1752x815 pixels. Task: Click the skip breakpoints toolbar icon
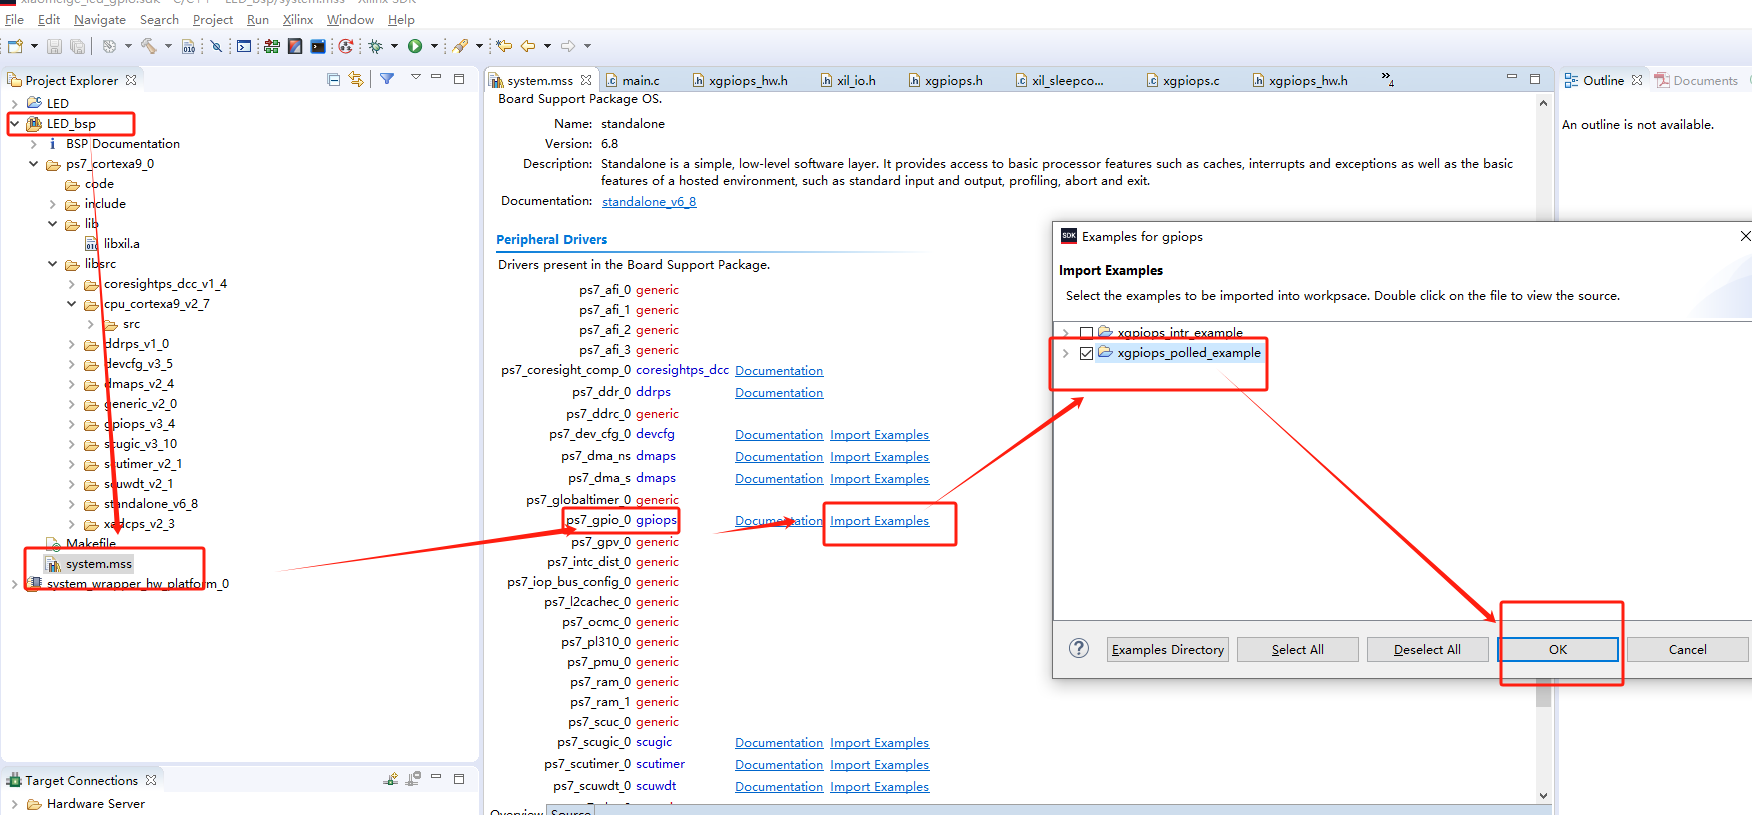point(216,46)
